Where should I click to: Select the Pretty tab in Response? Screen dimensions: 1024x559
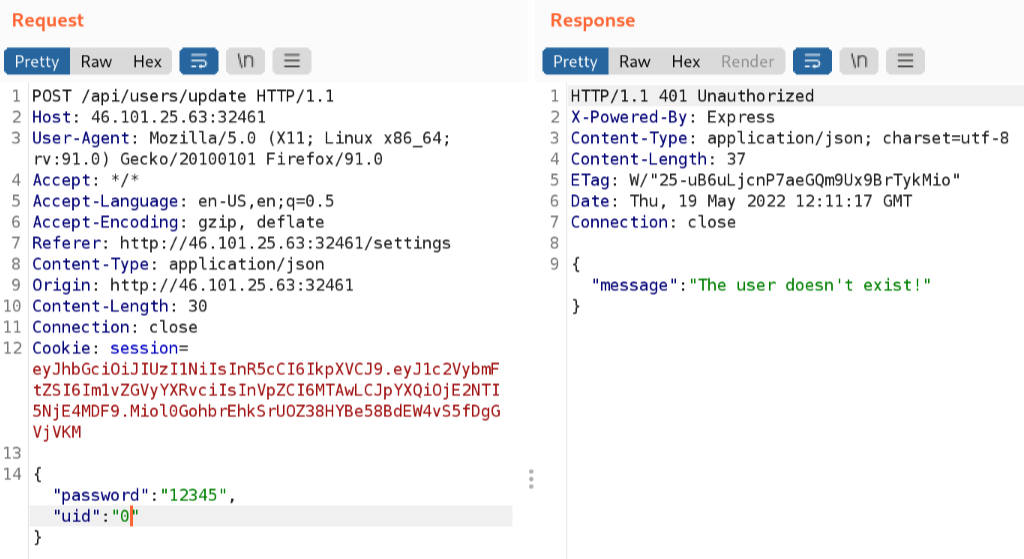tap(575, 61)
